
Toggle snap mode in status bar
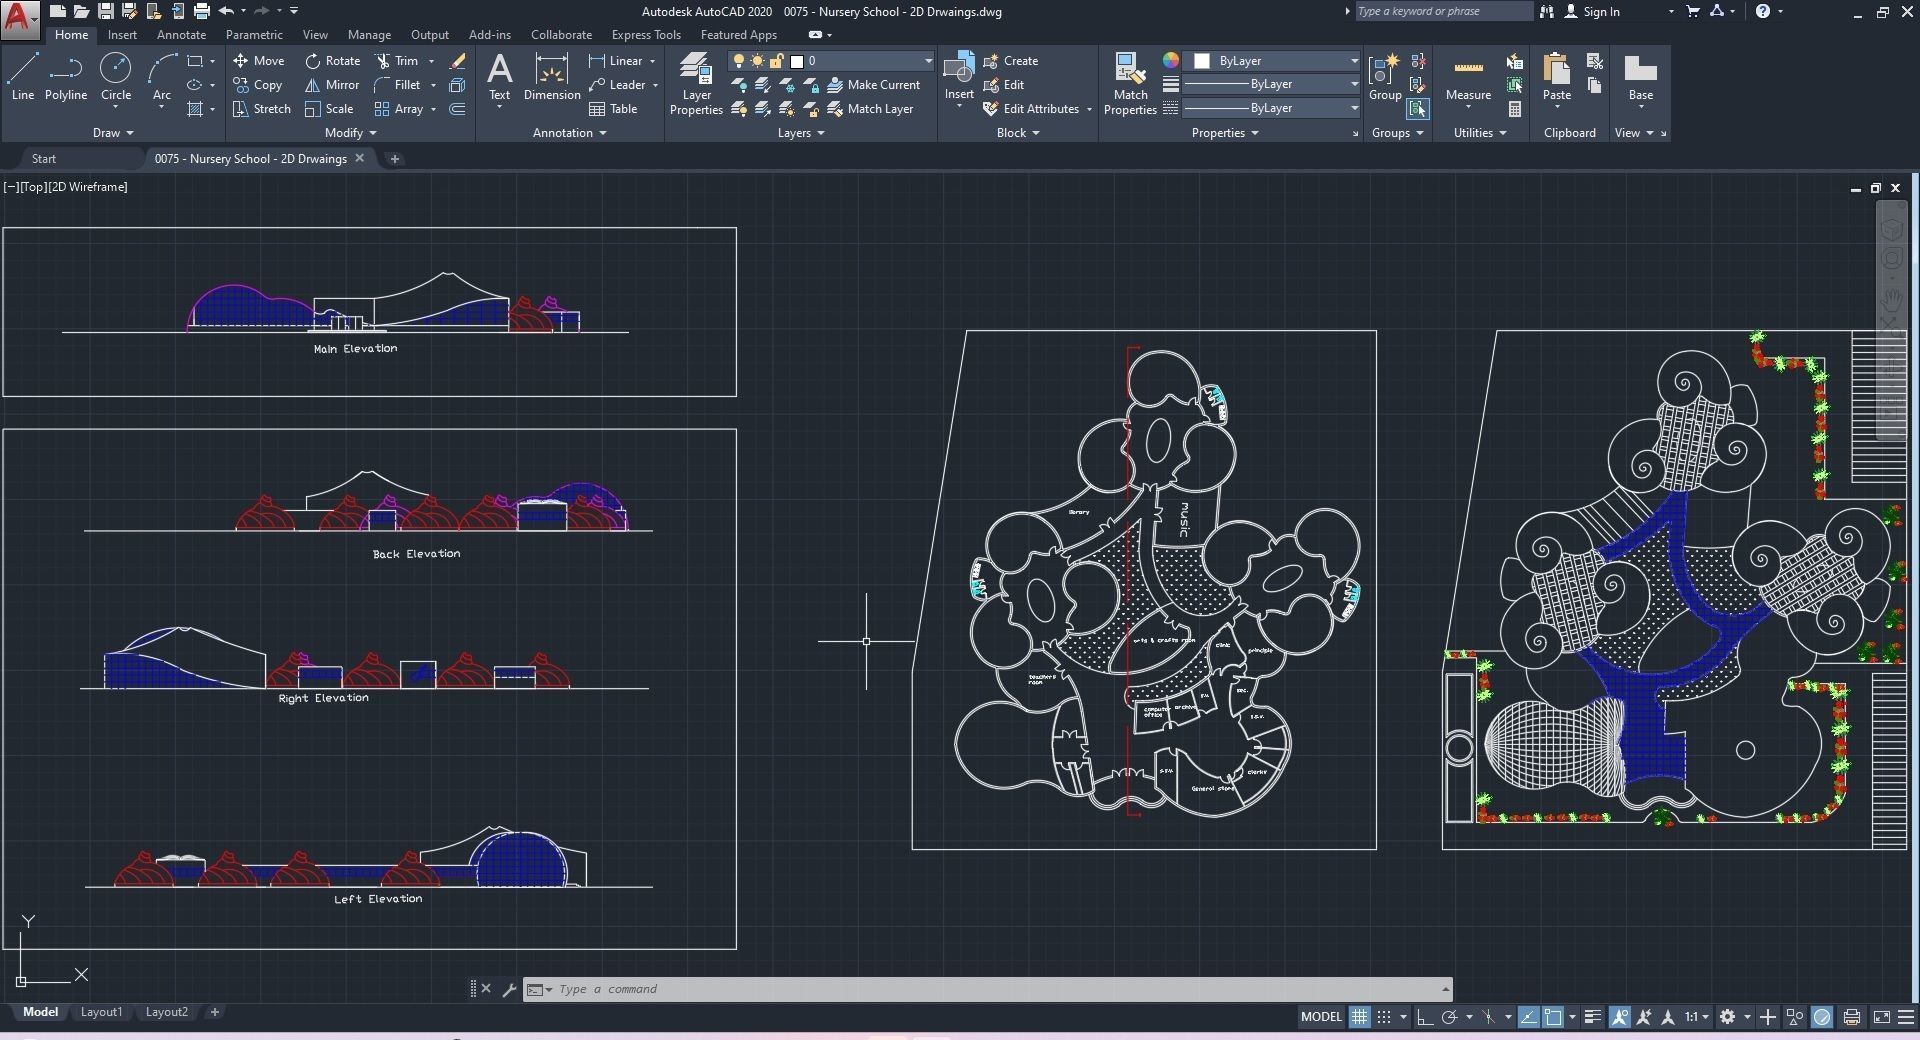pyautogui.click(x=1384, y=1017)
